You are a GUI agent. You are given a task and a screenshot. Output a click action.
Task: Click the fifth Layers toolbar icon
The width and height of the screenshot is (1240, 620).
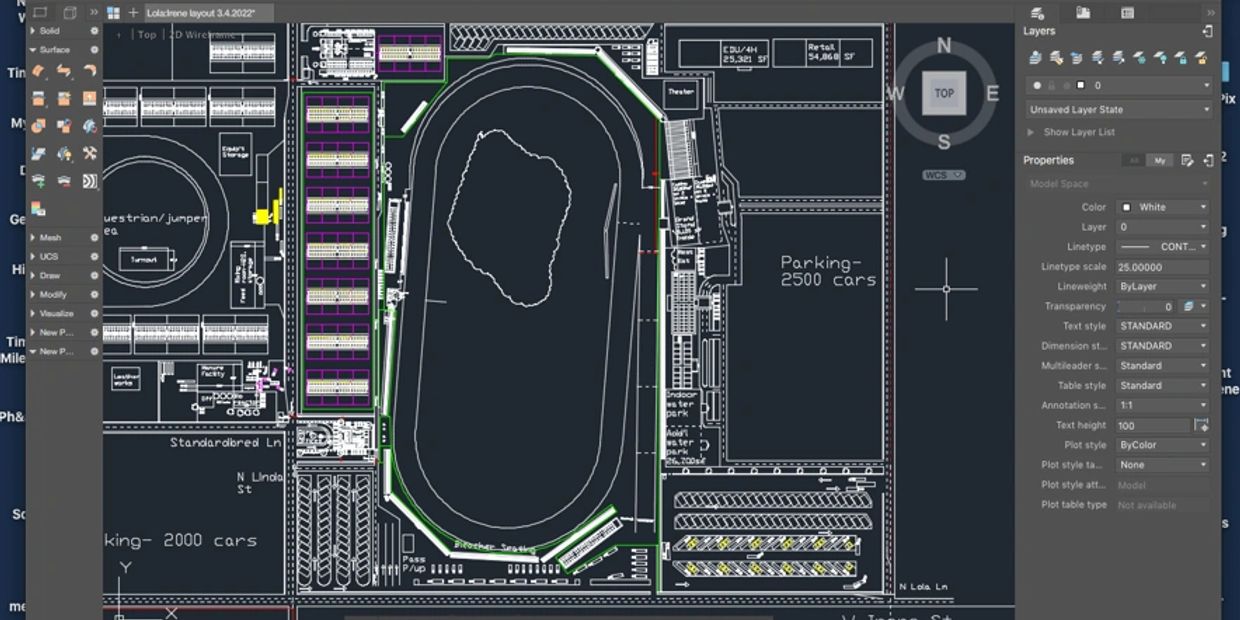[x=1119, y=58]
